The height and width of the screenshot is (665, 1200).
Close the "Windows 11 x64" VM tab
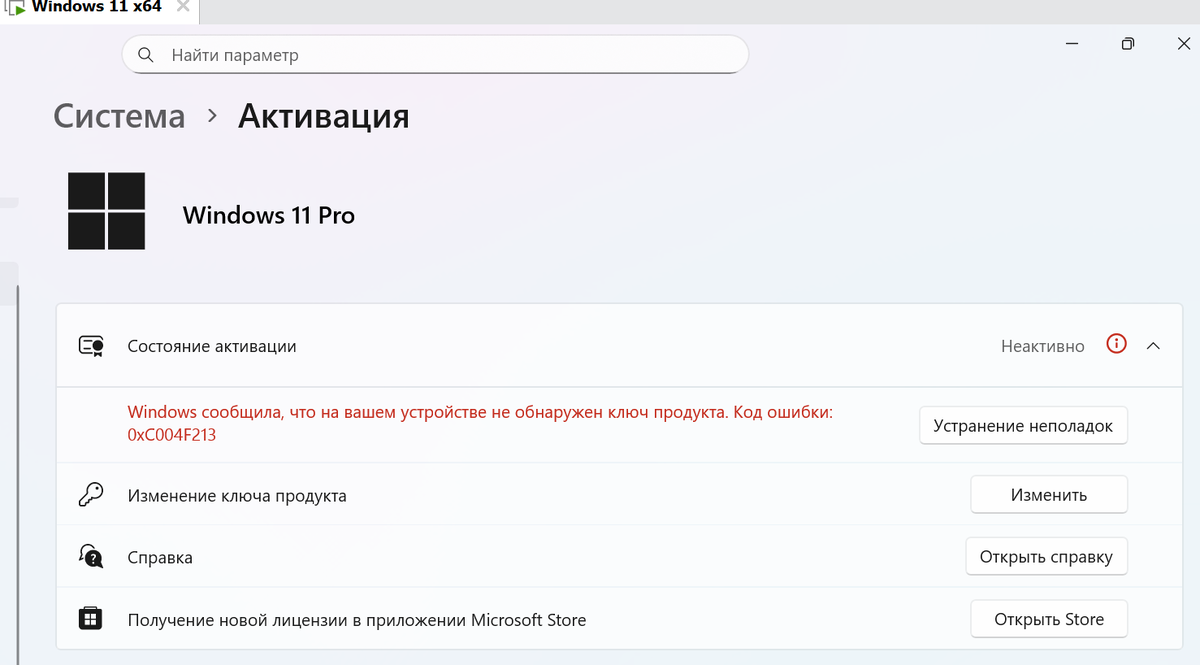coord(183,6)
